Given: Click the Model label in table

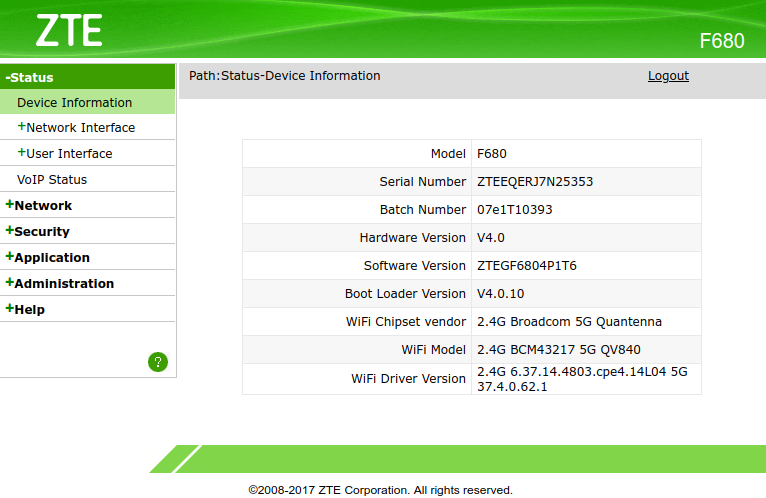Looking at the screenshot, I should tap(448, 153).
